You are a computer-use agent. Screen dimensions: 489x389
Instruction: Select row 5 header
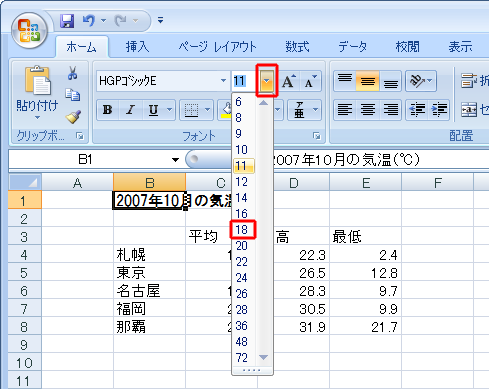pos(25,273)
